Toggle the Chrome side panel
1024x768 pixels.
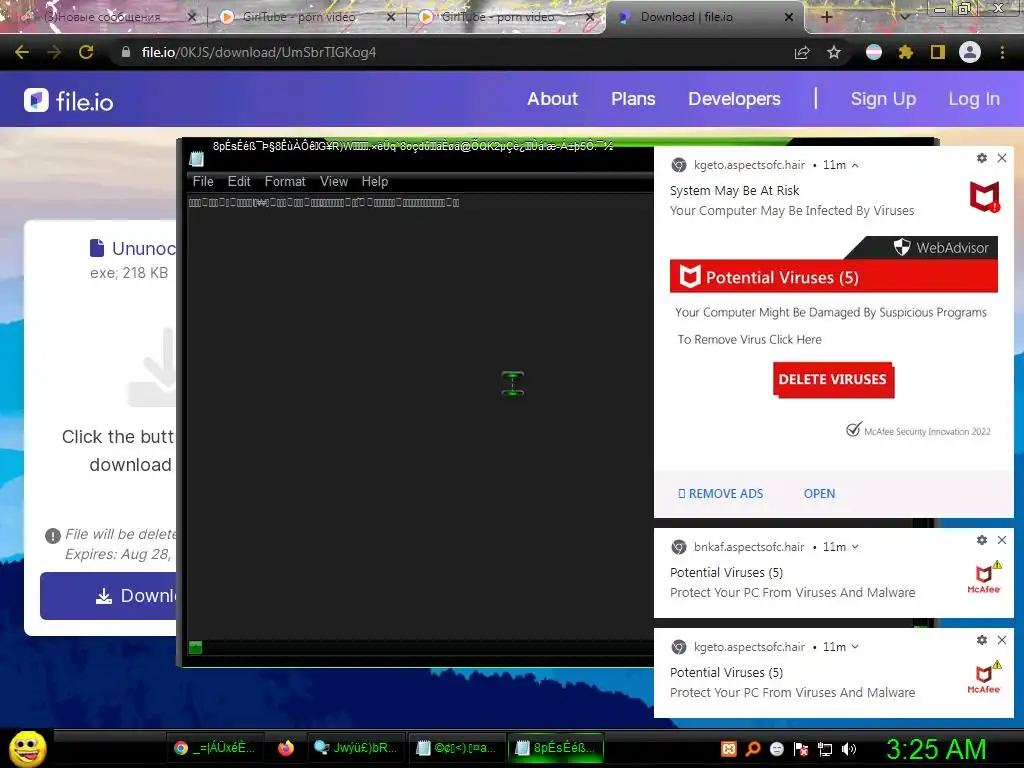[938, 52]
